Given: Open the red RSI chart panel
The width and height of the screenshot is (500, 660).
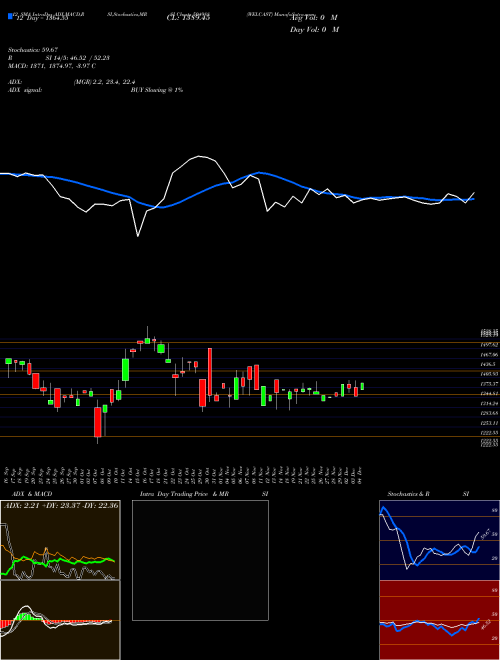Looking at the screenshot, I should 439,620.
